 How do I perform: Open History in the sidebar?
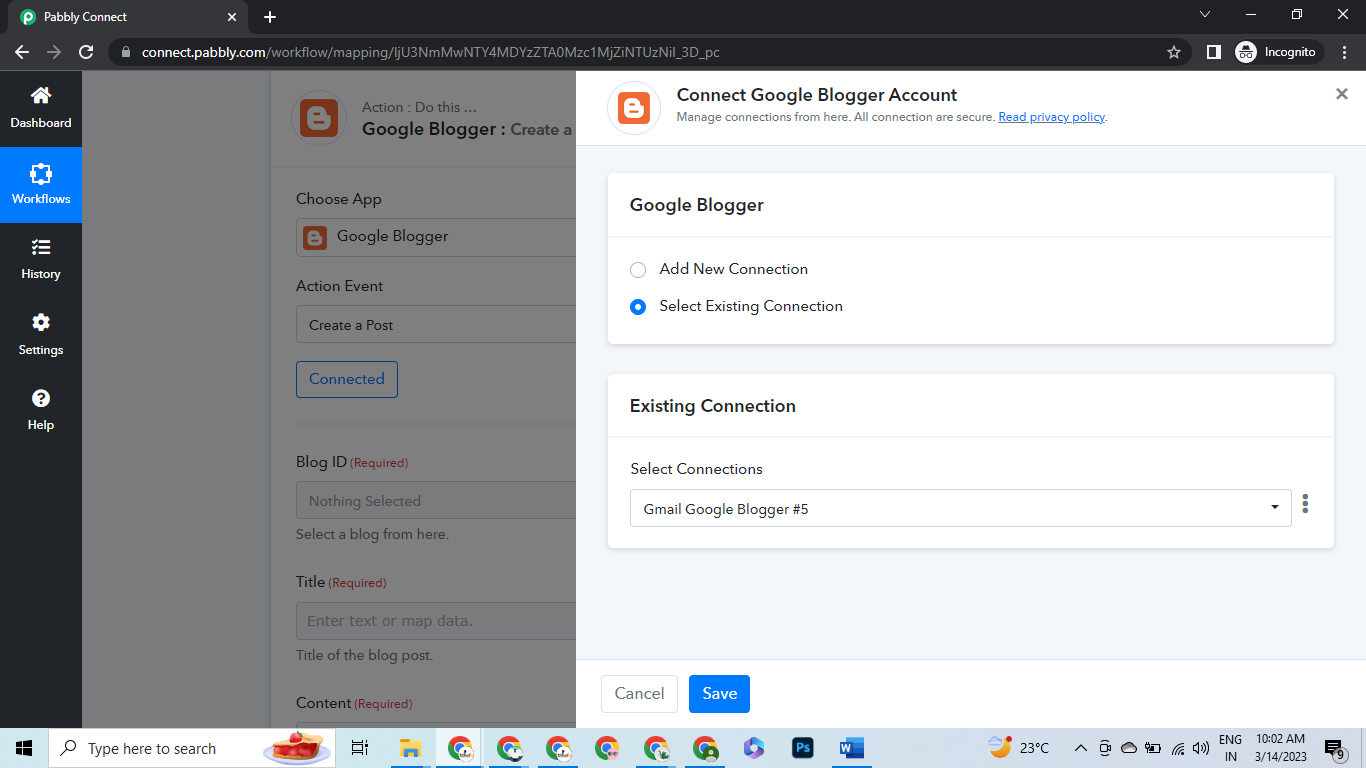(x=41, y=260)
